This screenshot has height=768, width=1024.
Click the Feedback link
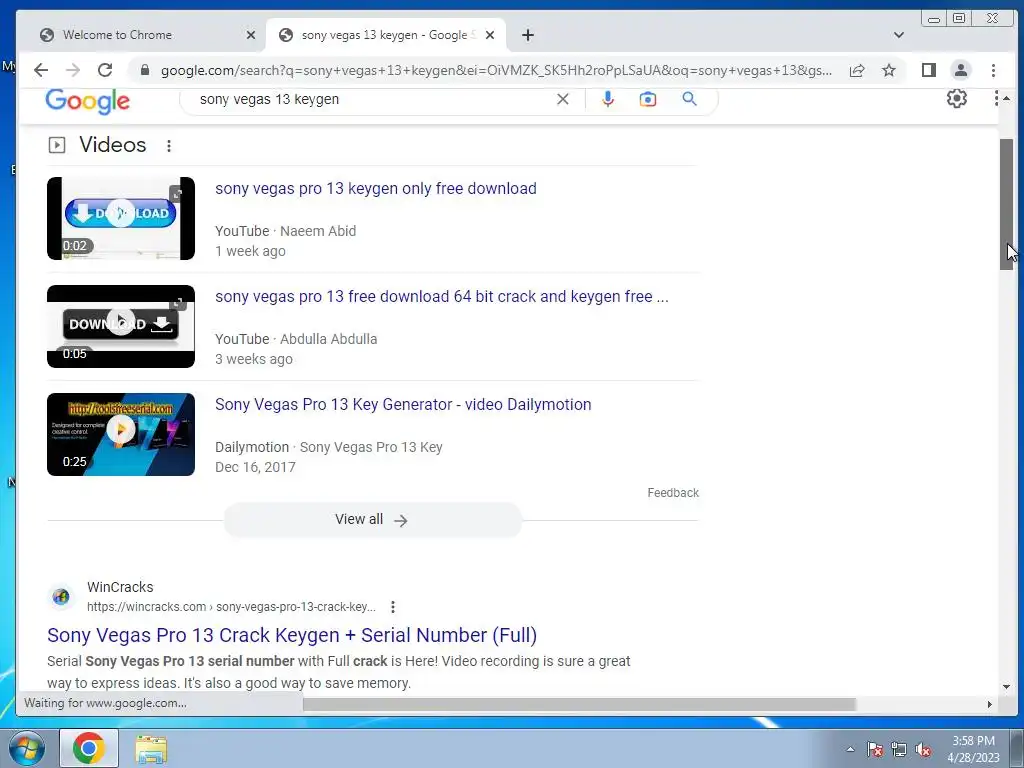pos(673,493)
